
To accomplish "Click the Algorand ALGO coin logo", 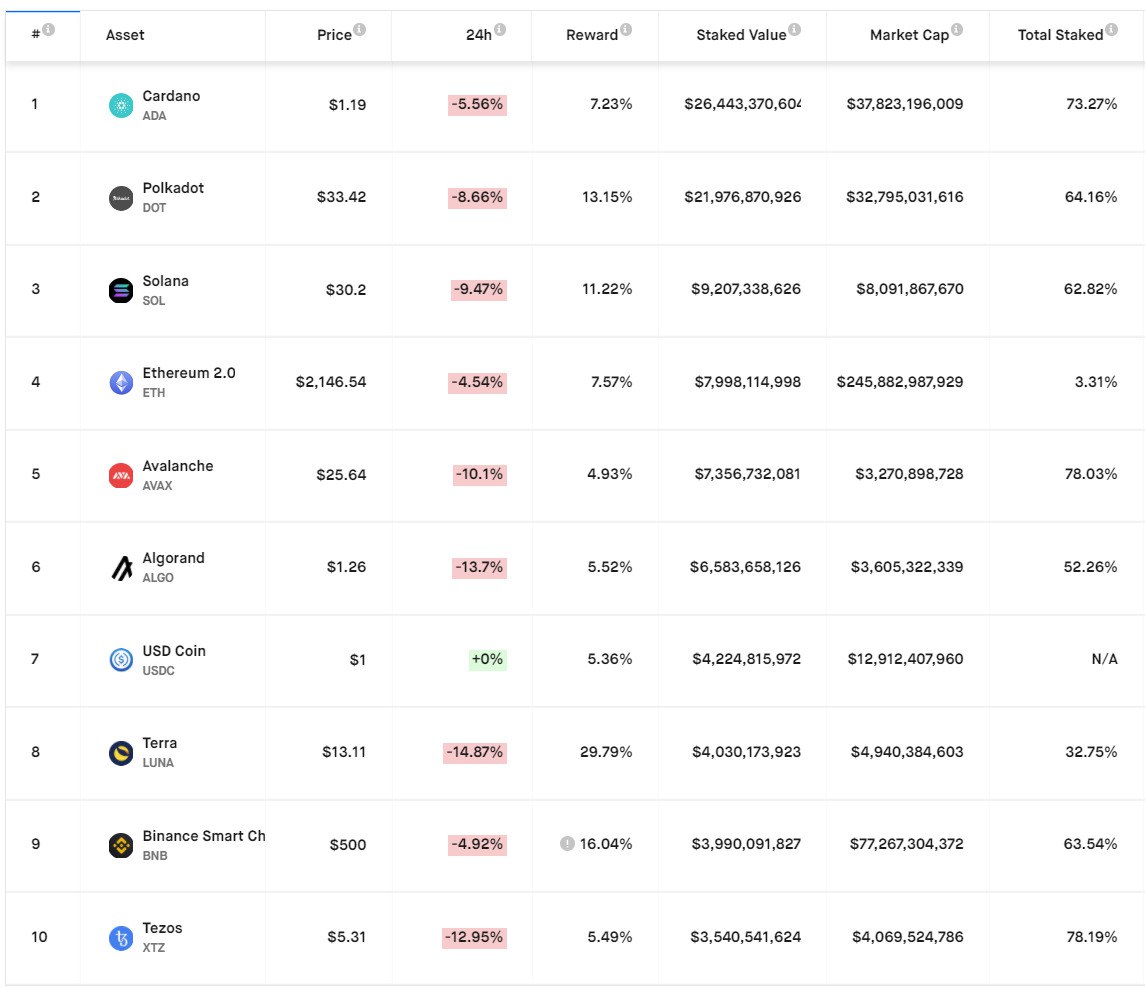I will (121, 568).
